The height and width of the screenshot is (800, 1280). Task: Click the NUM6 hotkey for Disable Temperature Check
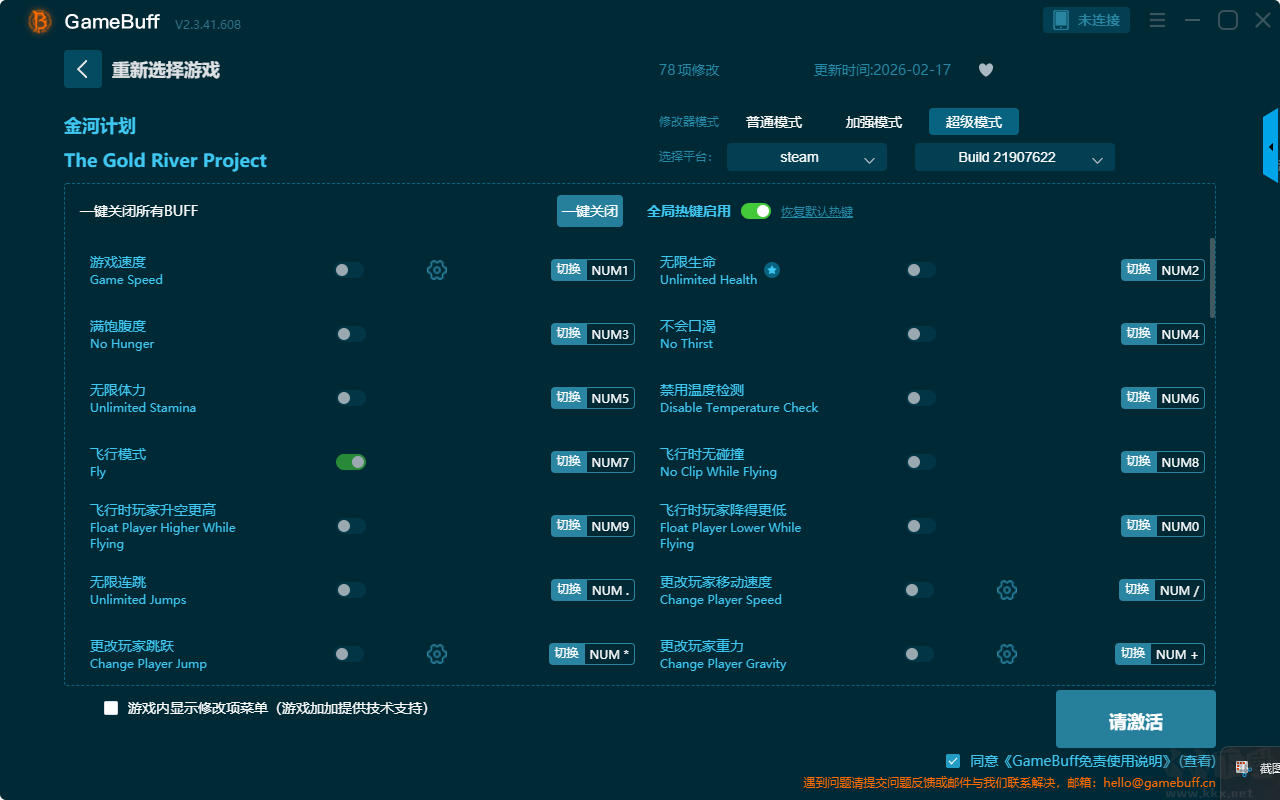(x=1180, y=398)
